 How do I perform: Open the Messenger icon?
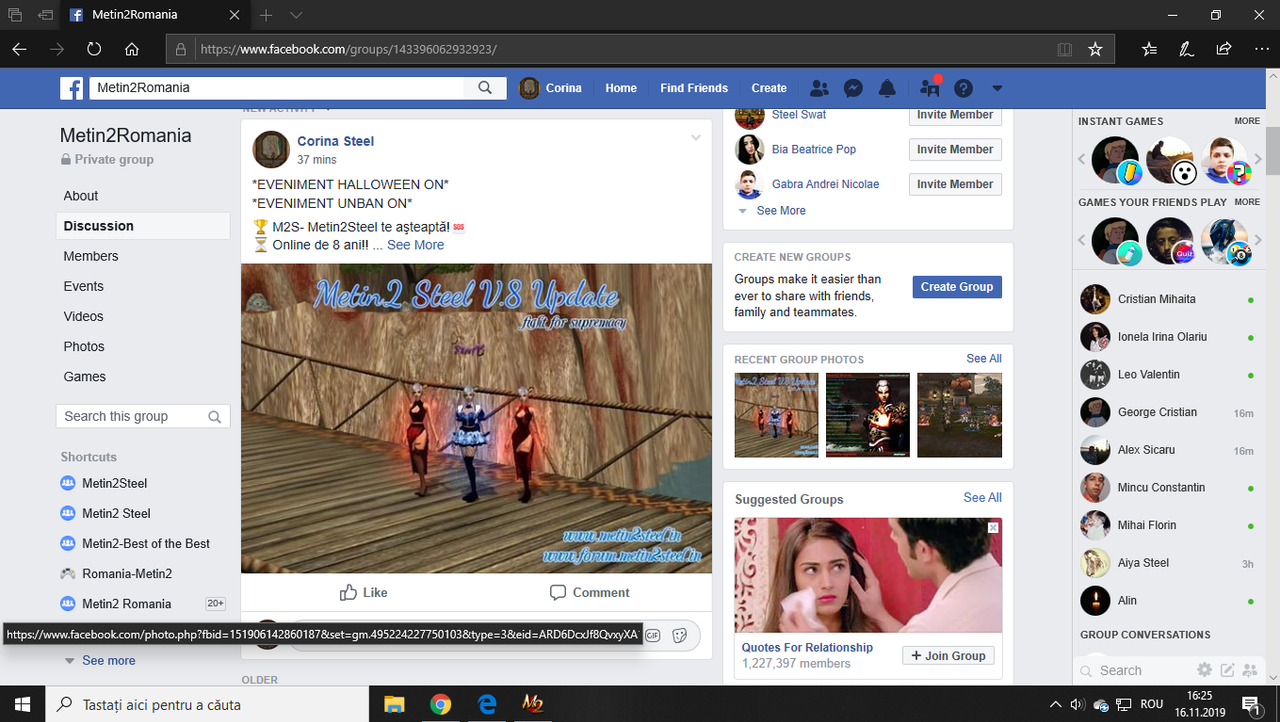click(853, 88)
